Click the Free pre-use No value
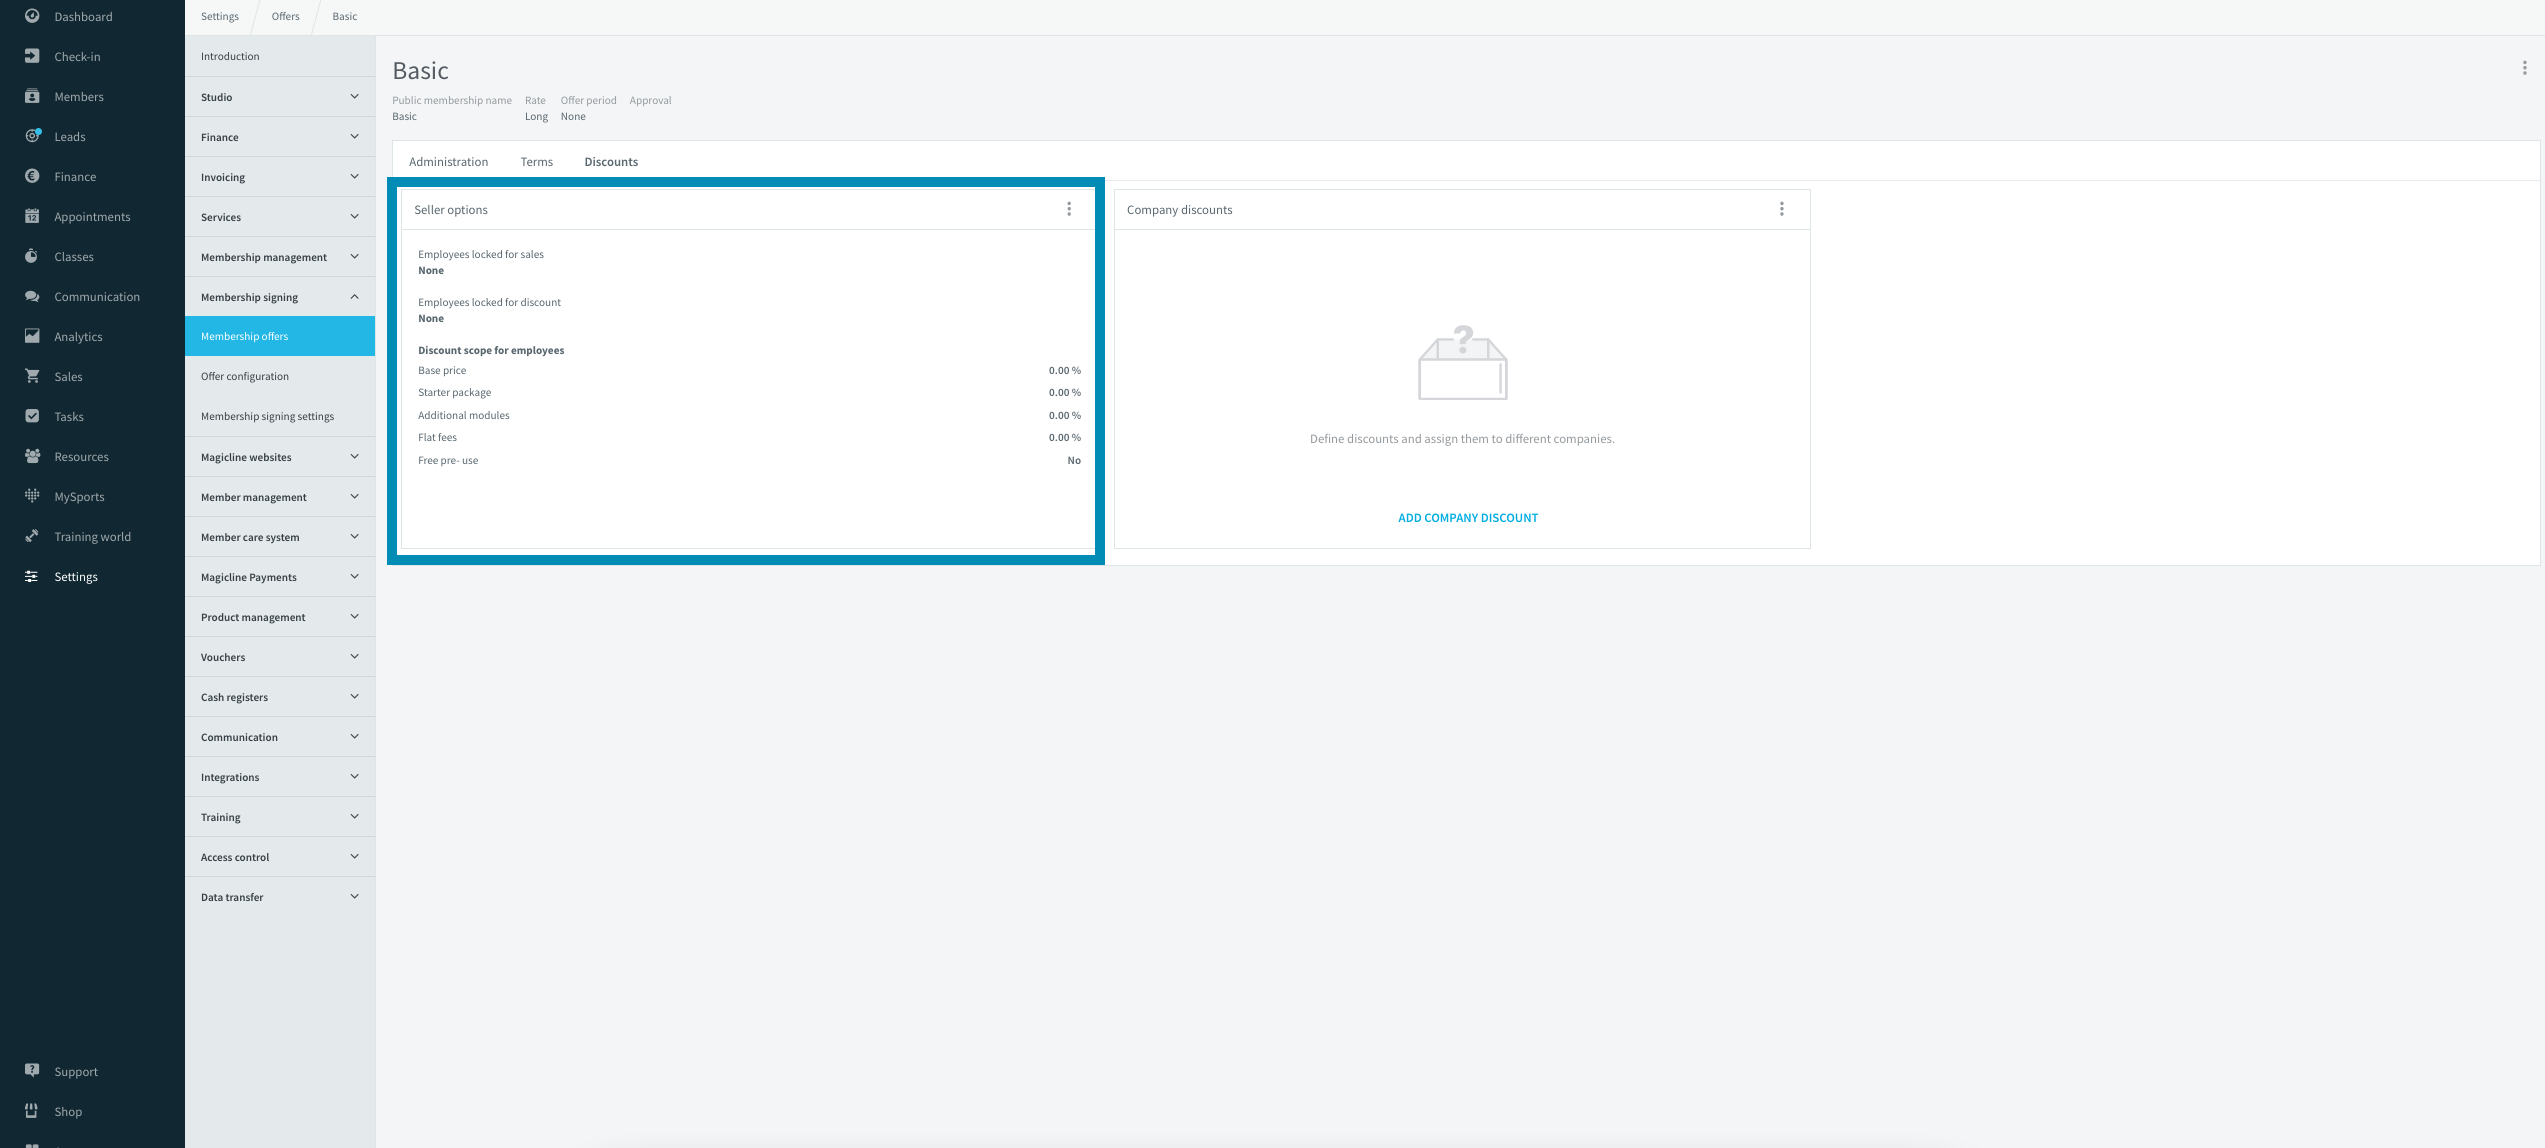The height and width of the screenshot is (1148, 2545). tap(1074, 460)
